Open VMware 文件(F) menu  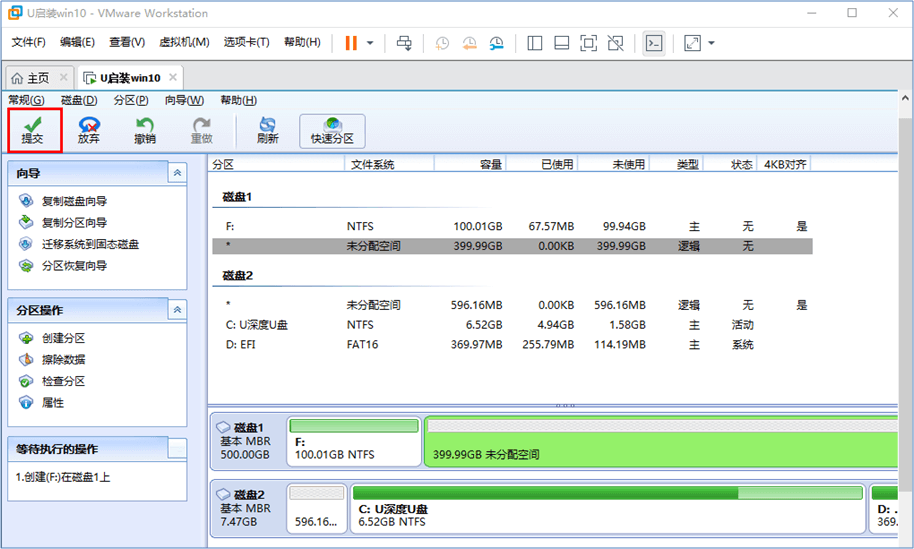point(29,42)
